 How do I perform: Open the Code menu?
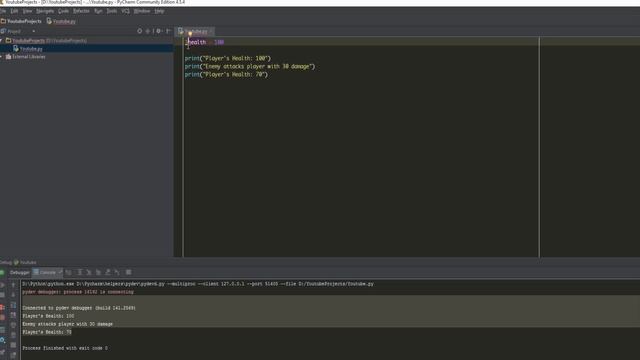(x=63, y=11)
